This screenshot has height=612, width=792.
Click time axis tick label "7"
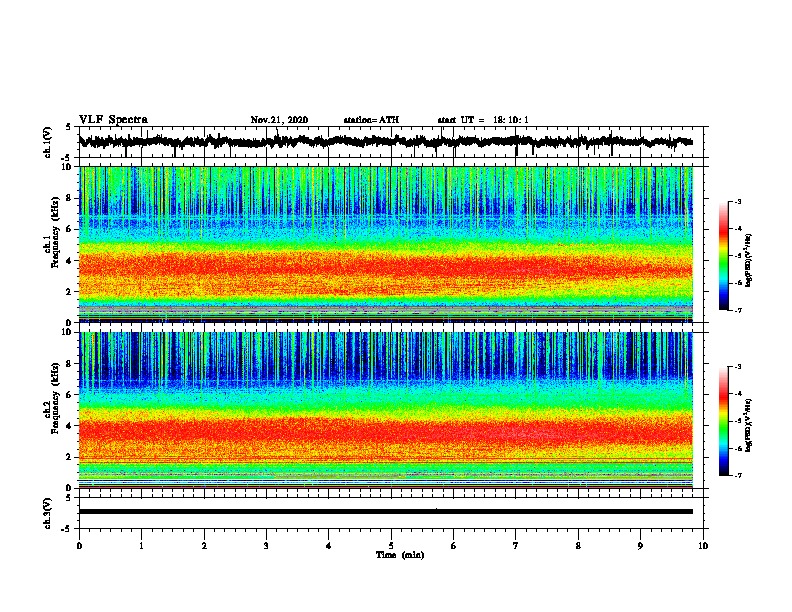point(516,546)
